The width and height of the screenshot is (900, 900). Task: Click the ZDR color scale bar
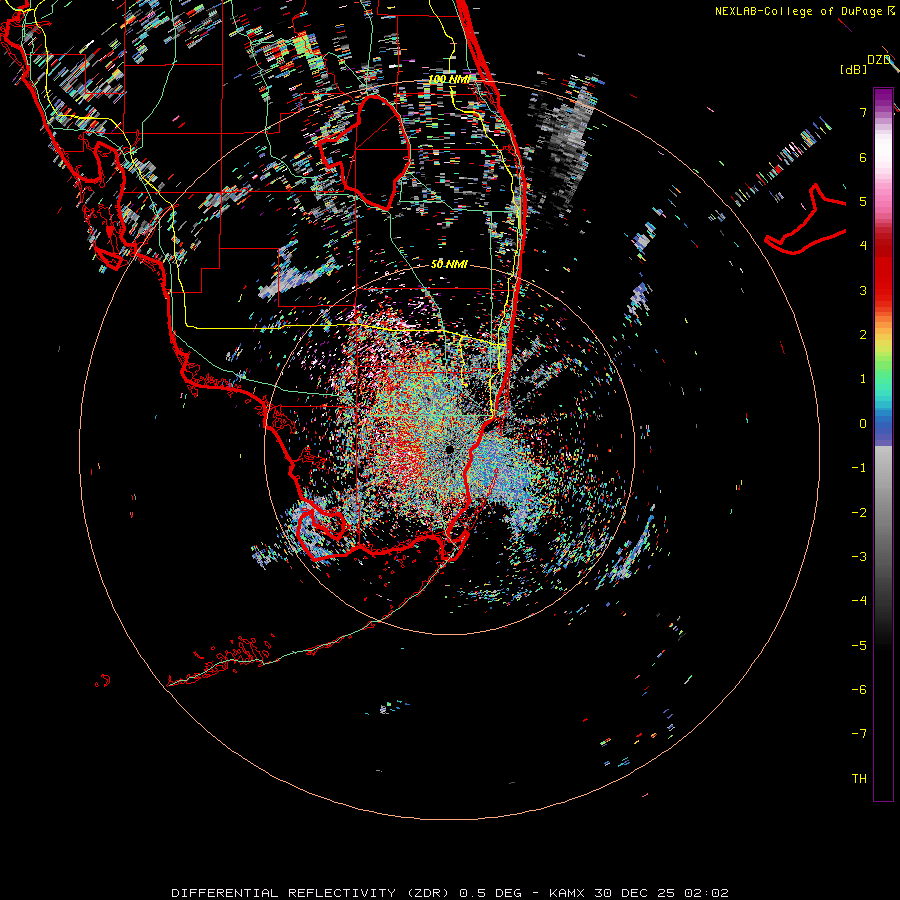(883, 444)
